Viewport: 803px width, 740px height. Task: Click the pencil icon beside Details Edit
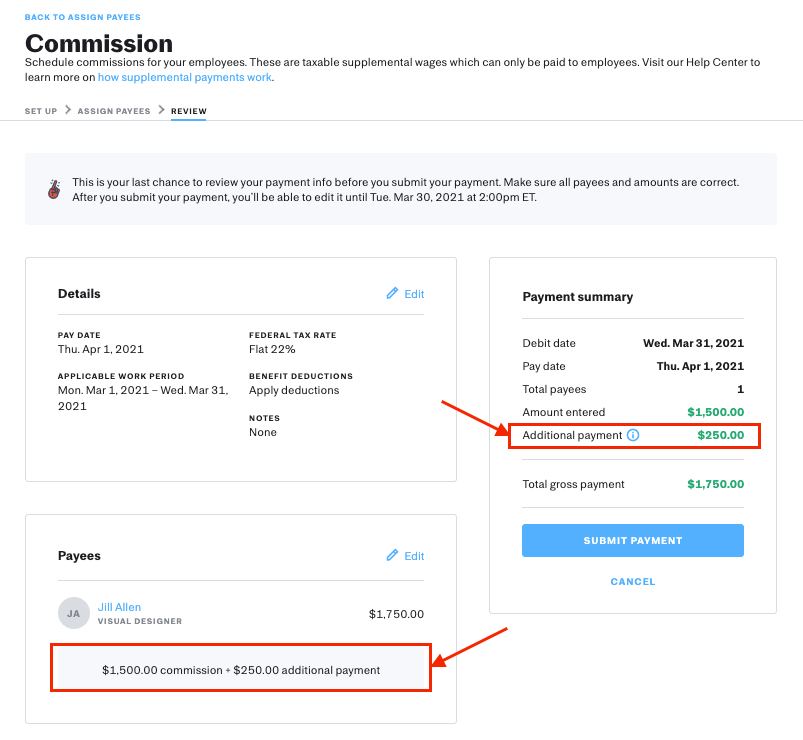coord(392,294)
